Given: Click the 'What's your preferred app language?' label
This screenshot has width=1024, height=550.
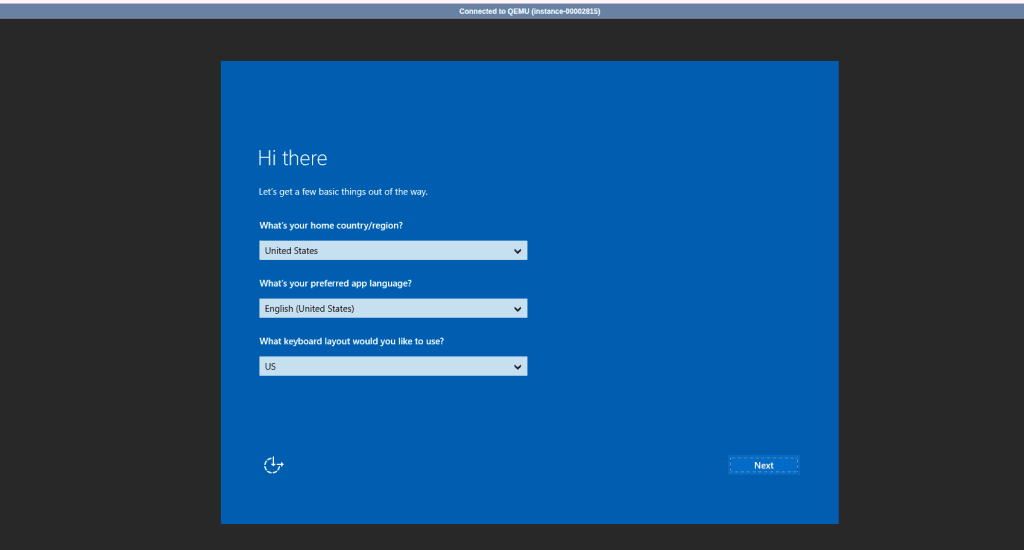Looking at the screenshot, I should (336, 283).
